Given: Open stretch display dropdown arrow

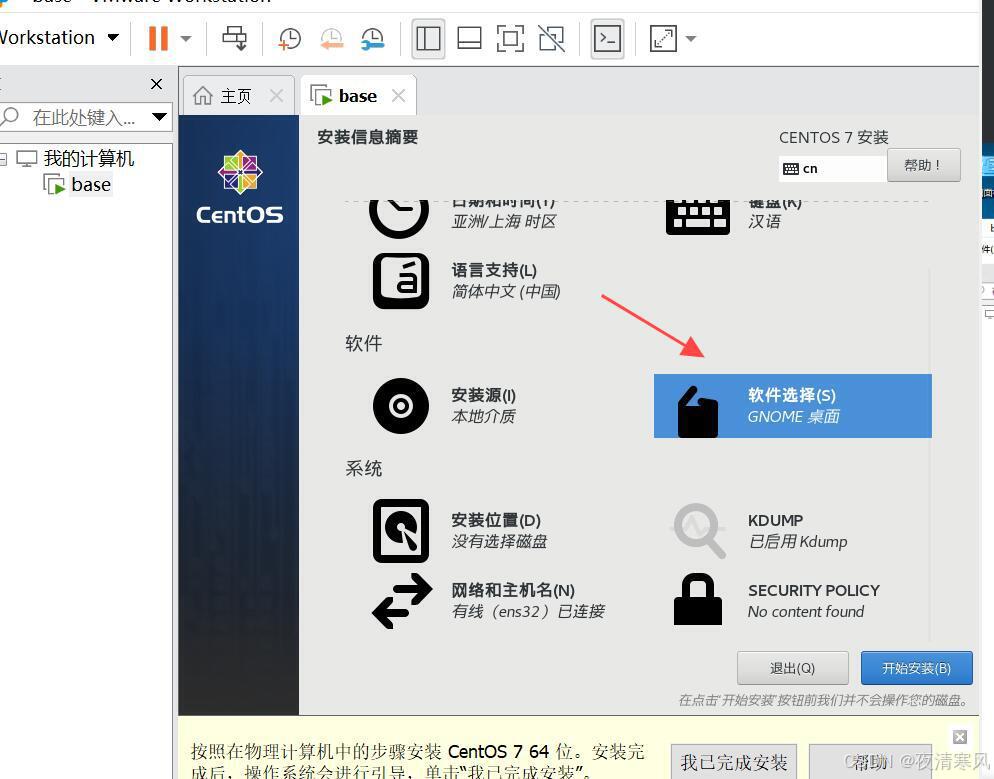Looking at the screenshot, I should [691, 39].
